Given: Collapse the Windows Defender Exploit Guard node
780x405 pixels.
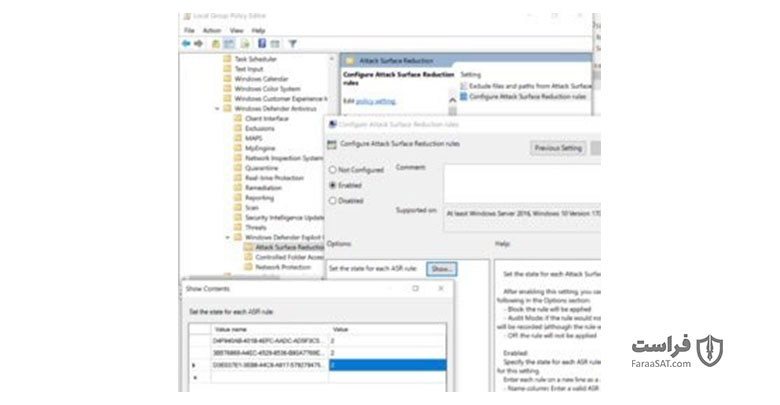Looking at the screenshot, I should (x=228, y=237).
